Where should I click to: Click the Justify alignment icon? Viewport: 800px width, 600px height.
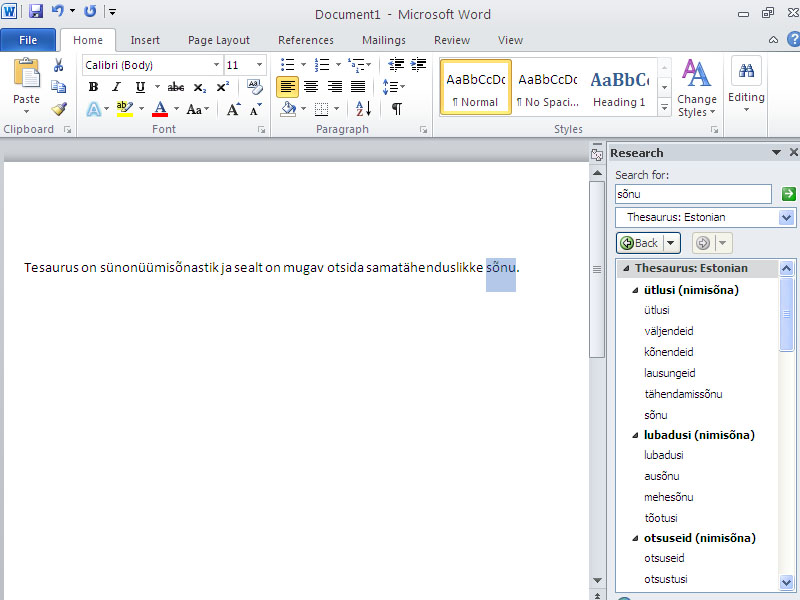(358, 87)
